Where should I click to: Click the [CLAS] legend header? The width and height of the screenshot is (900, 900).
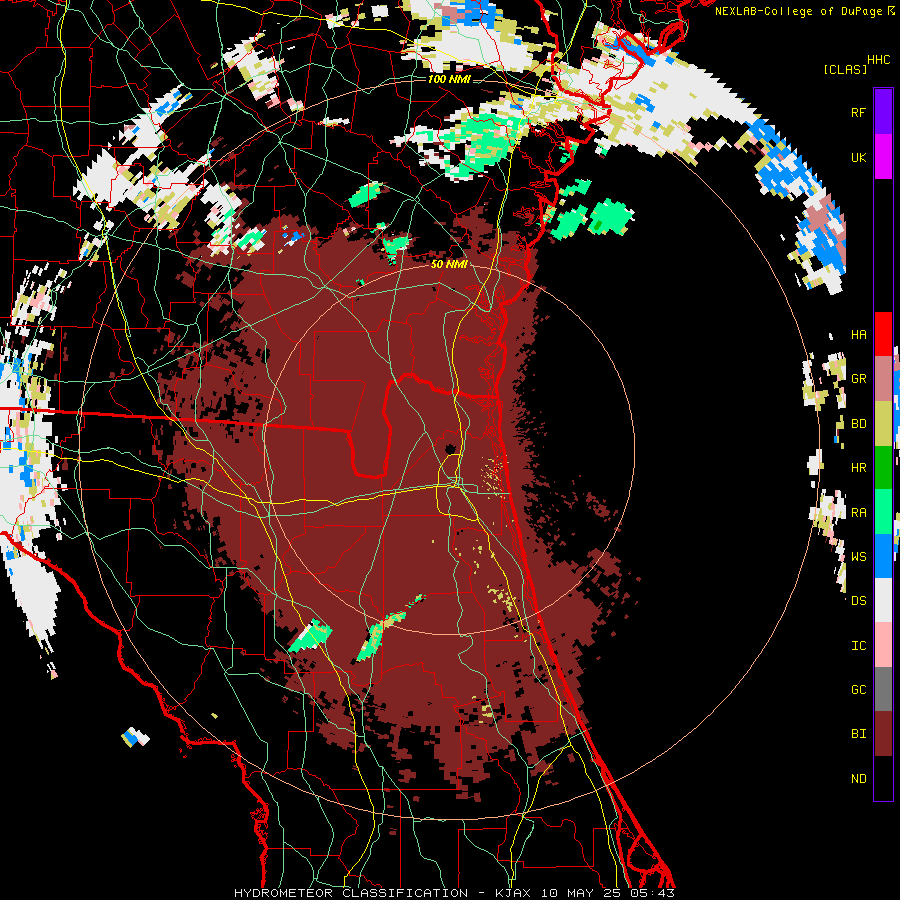click(845, 69)
